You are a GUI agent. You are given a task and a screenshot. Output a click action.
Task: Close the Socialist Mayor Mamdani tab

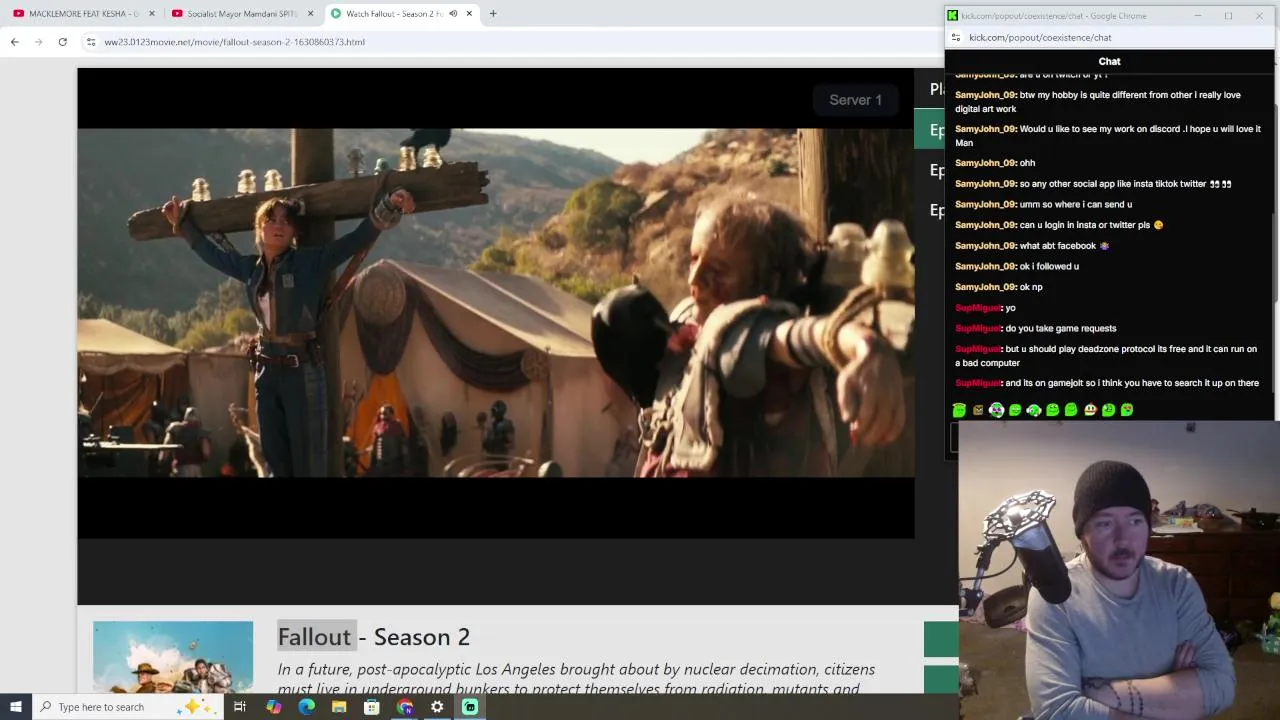pyautogui.click(x=310, y=14)
